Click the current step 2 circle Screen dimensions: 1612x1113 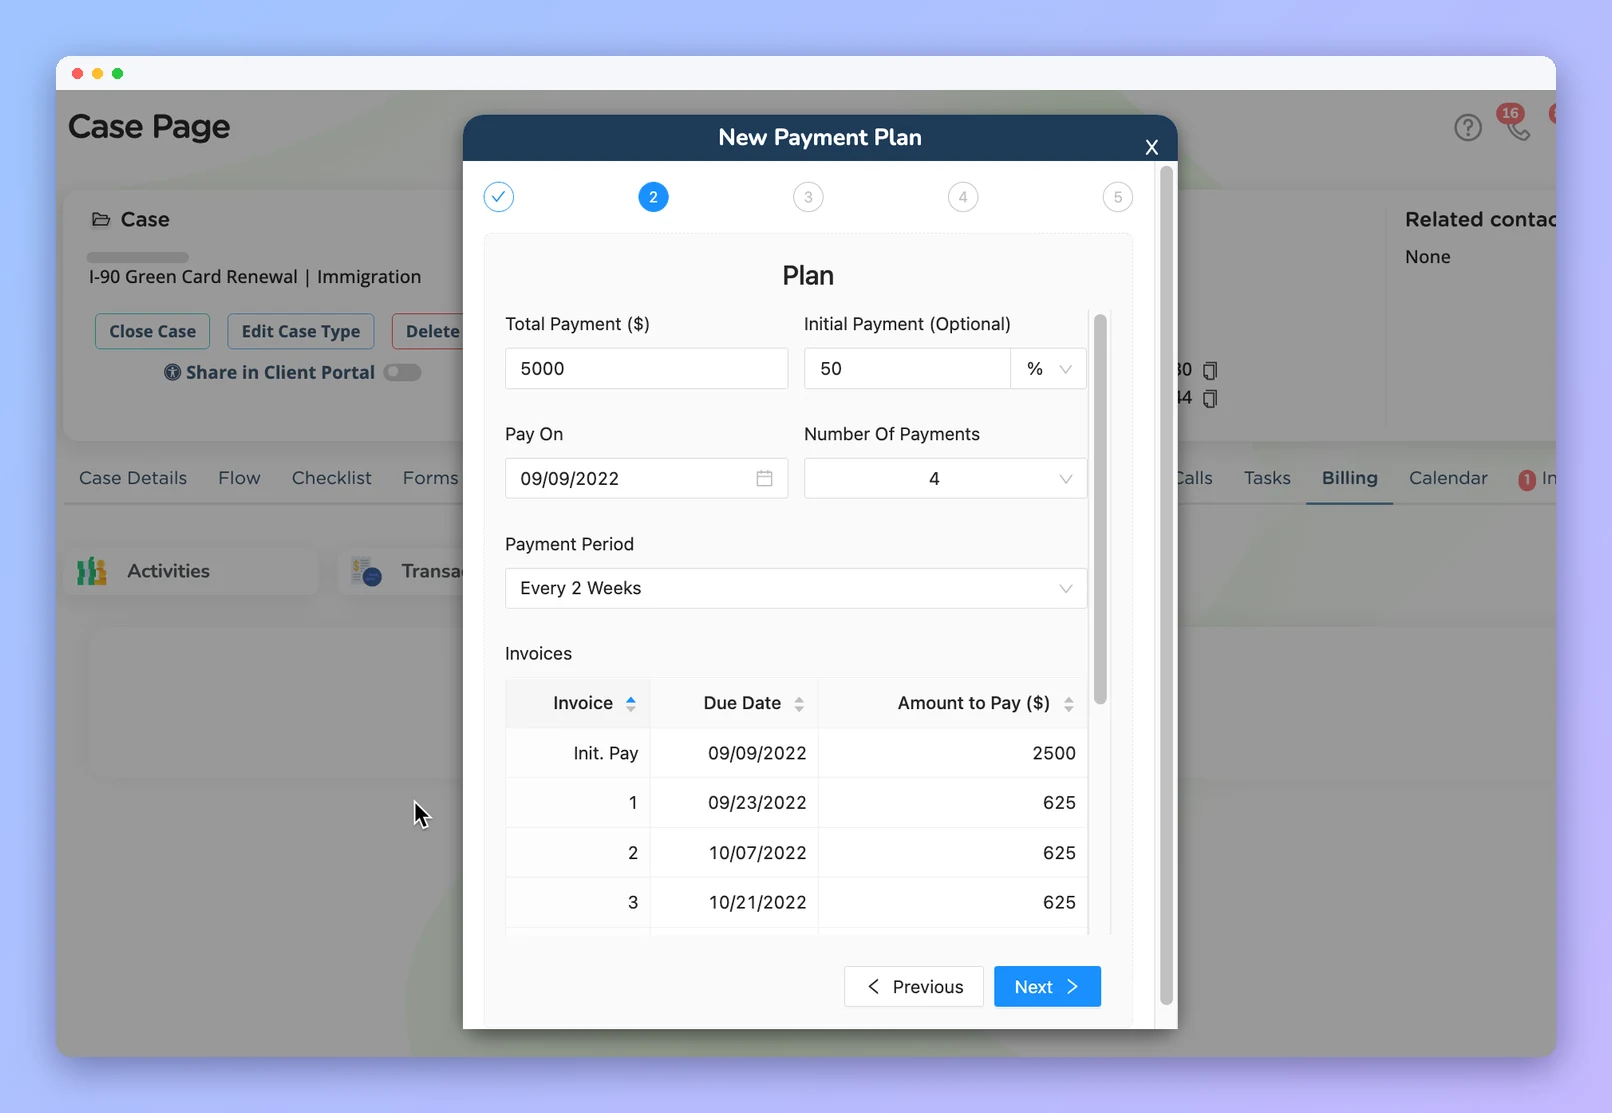(x=653, y=197)
